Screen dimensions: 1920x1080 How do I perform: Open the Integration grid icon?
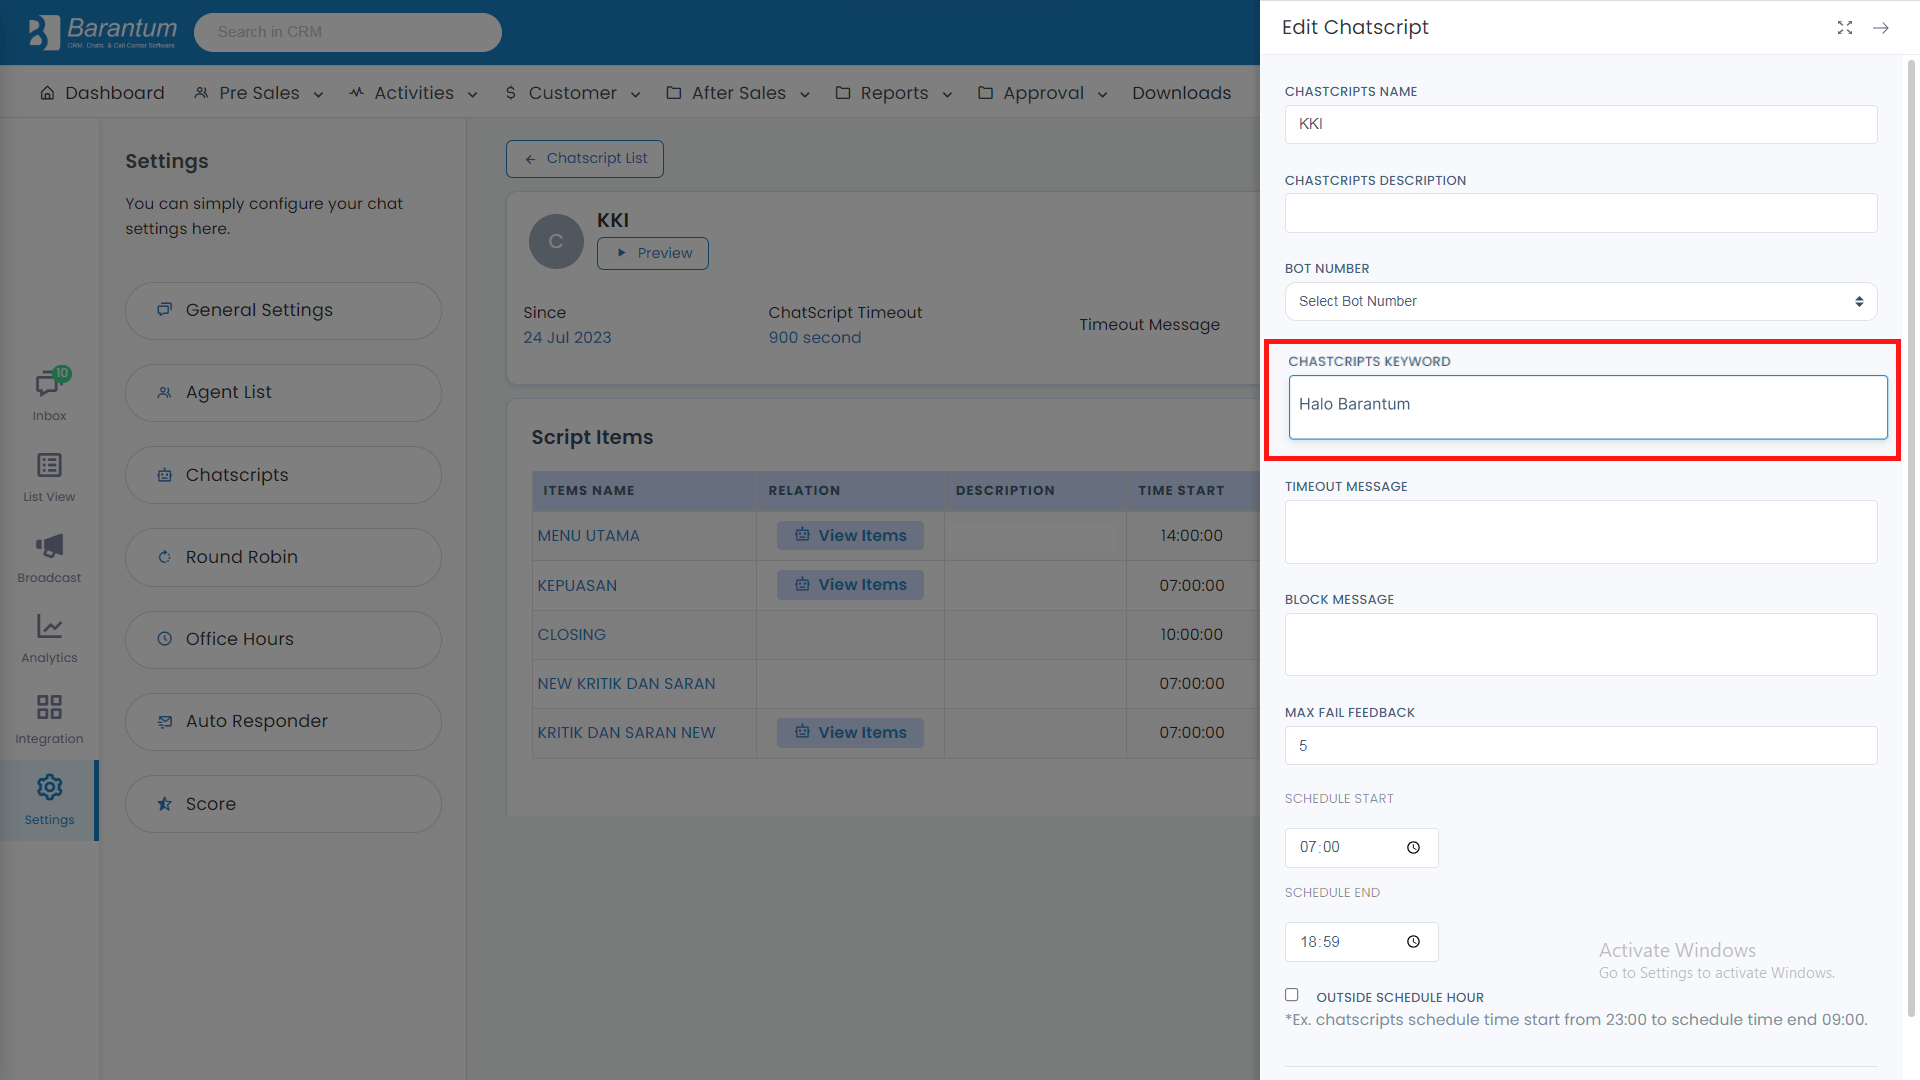click(x=49, y=708)
